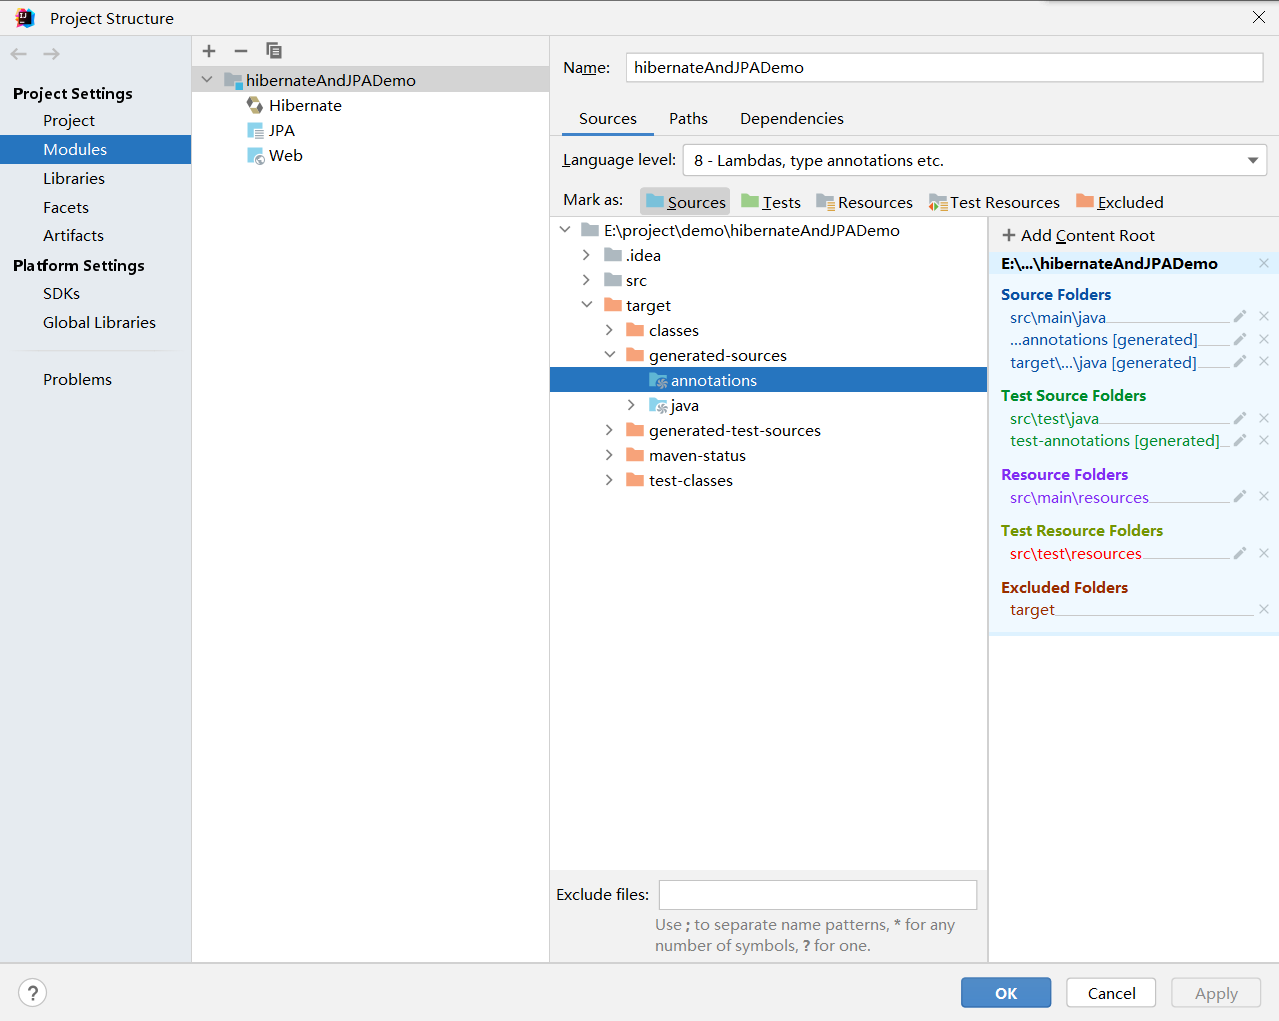Select the Web facet in module tree

point(275,155)
